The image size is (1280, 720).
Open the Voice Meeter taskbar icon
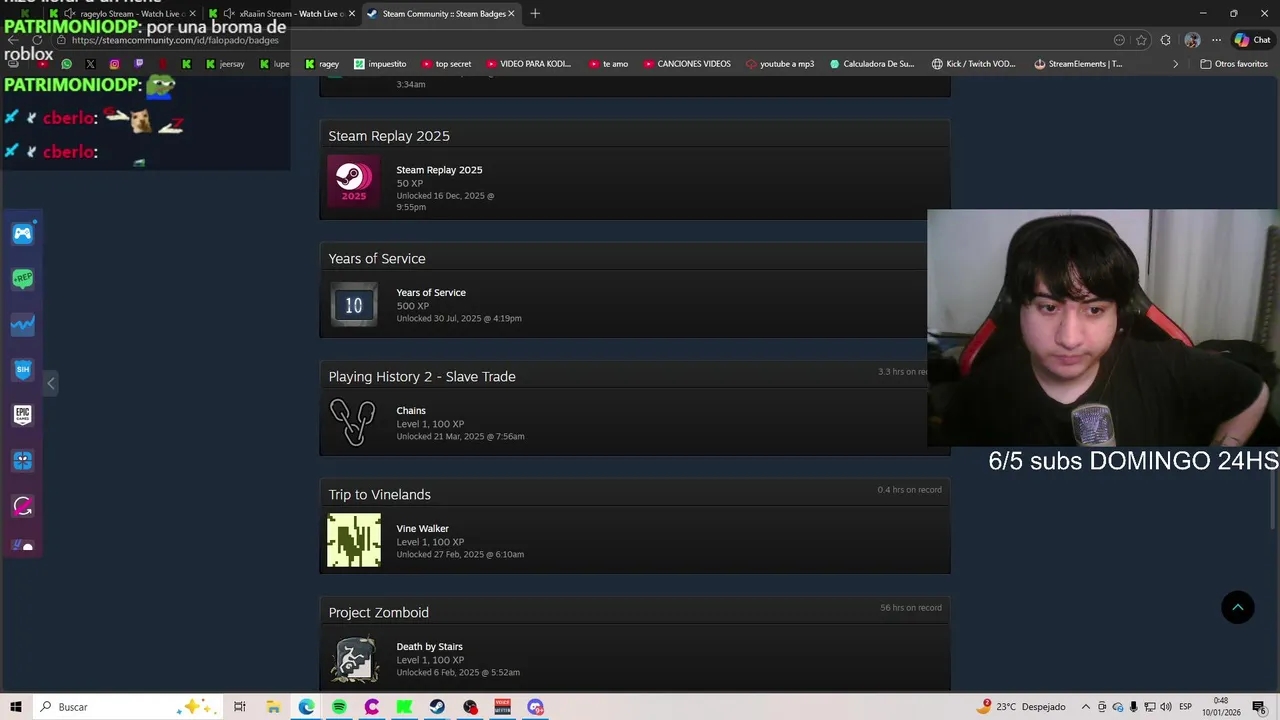pos(502,707)
